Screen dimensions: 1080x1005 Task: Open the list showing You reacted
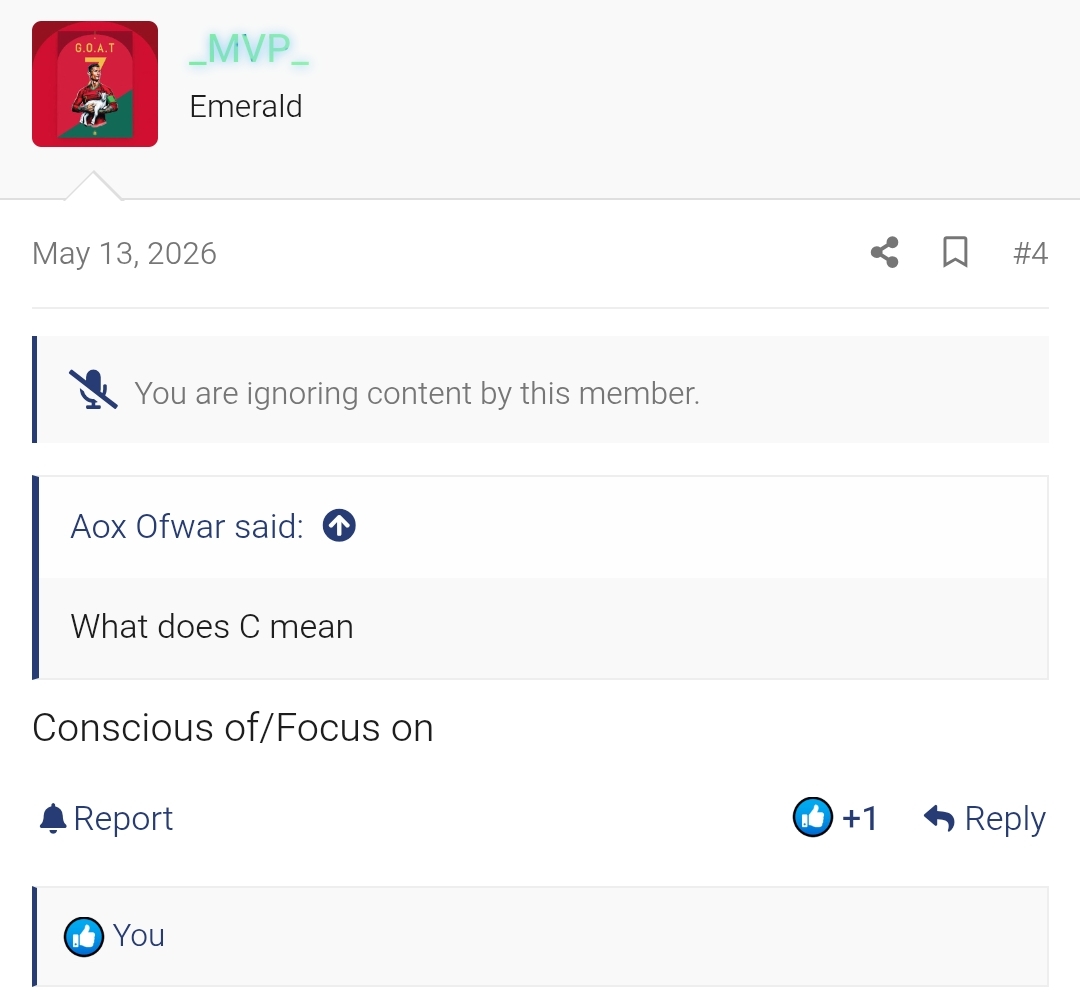point(138,935)
